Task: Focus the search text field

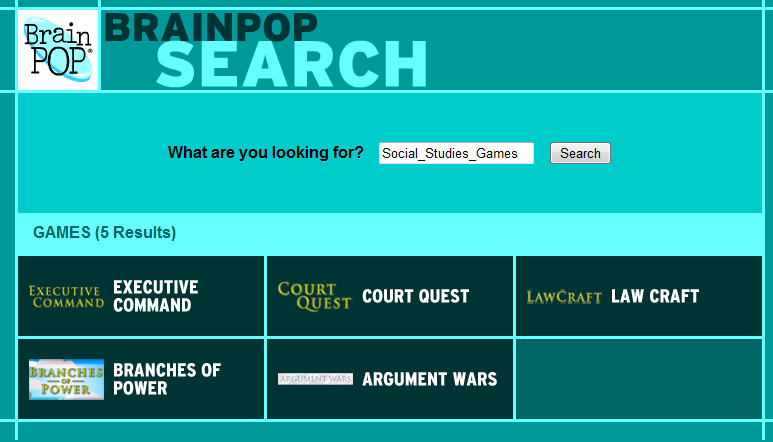Action: (457, 153)
